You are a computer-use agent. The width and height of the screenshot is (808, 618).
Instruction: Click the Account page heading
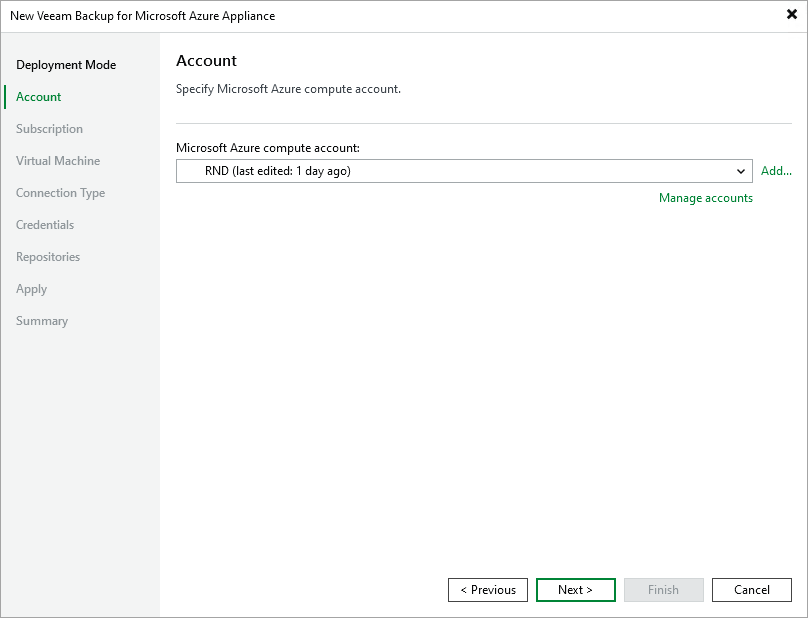pyautogui.click(x=206, y=61)
